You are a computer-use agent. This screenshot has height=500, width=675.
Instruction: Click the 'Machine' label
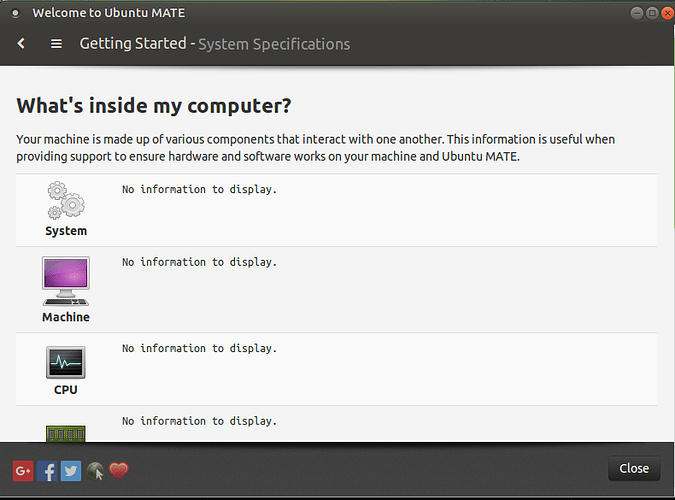(66, 317)
